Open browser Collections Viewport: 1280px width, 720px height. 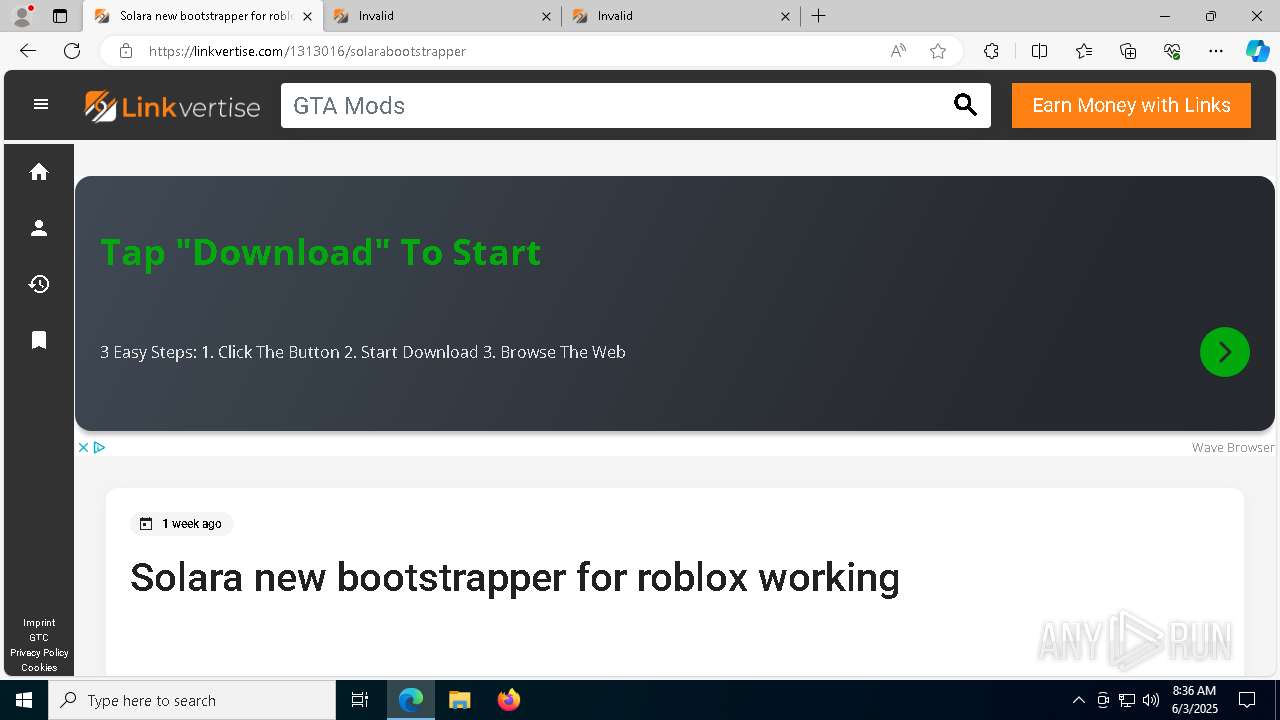(1128, 51)
